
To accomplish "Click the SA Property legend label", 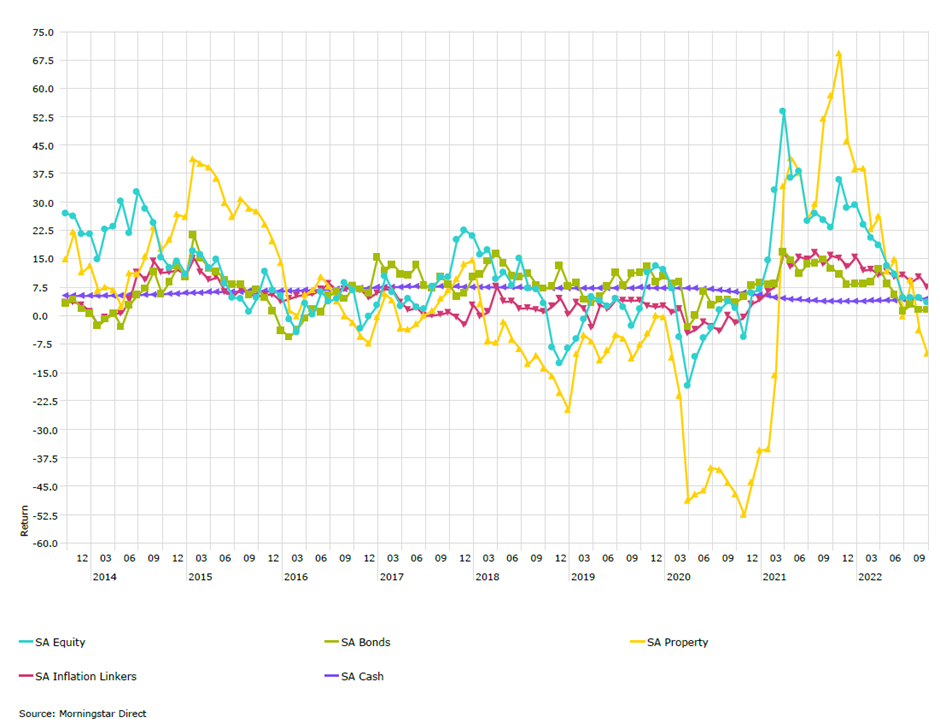I will click(677, 642).
